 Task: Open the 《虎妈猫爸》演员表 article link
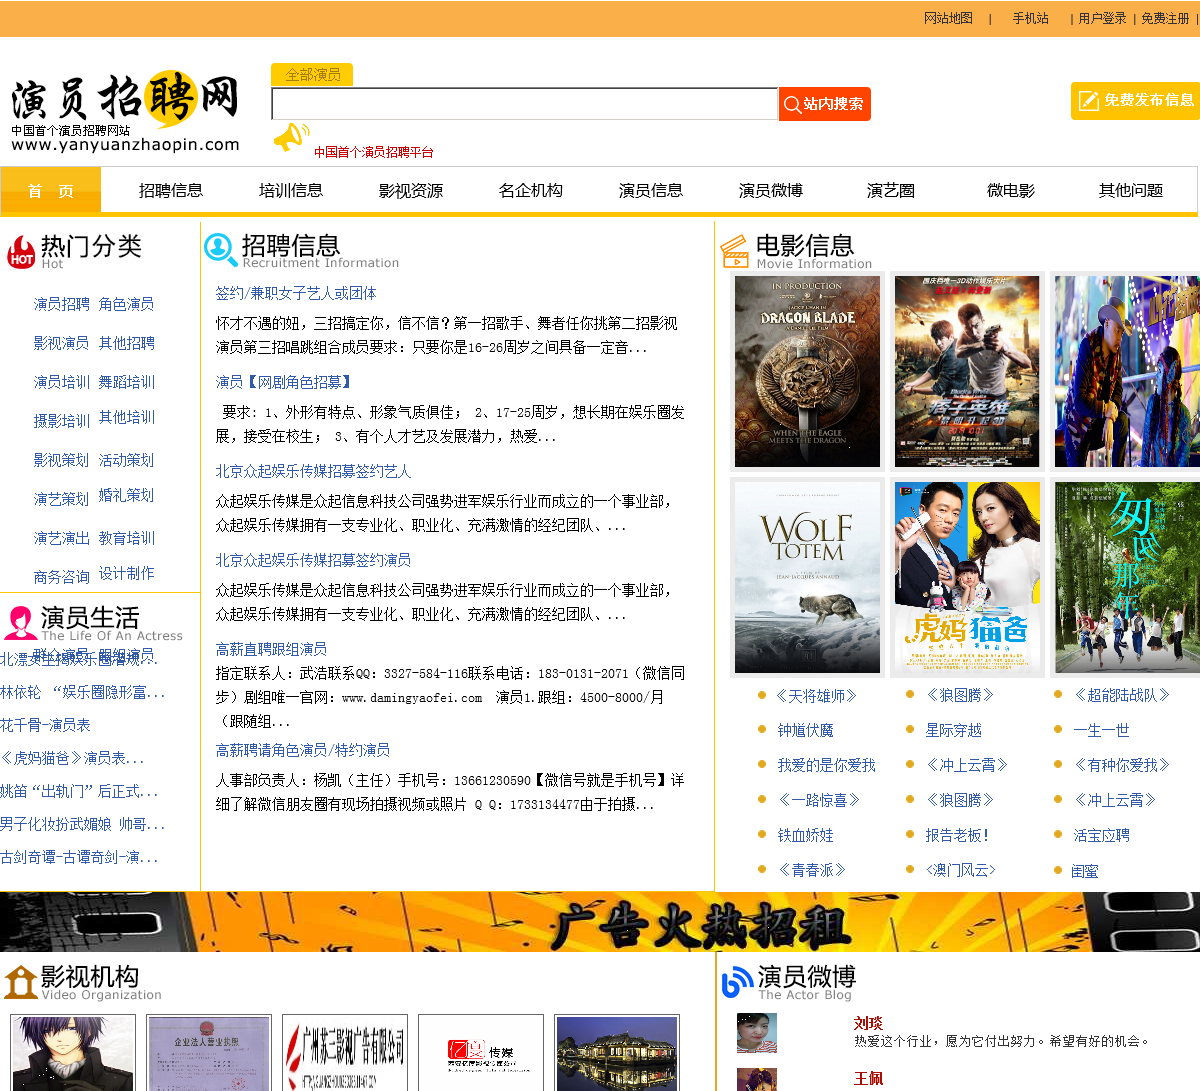tap(72, 758)
